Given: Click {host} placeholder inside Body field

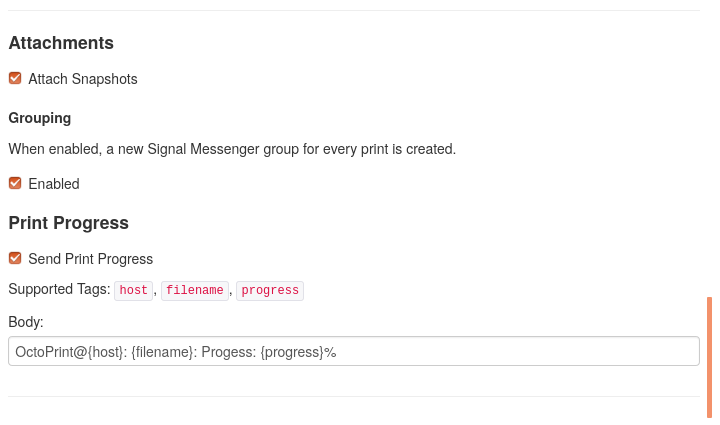Looking at the screenshot, I should 105,352.
